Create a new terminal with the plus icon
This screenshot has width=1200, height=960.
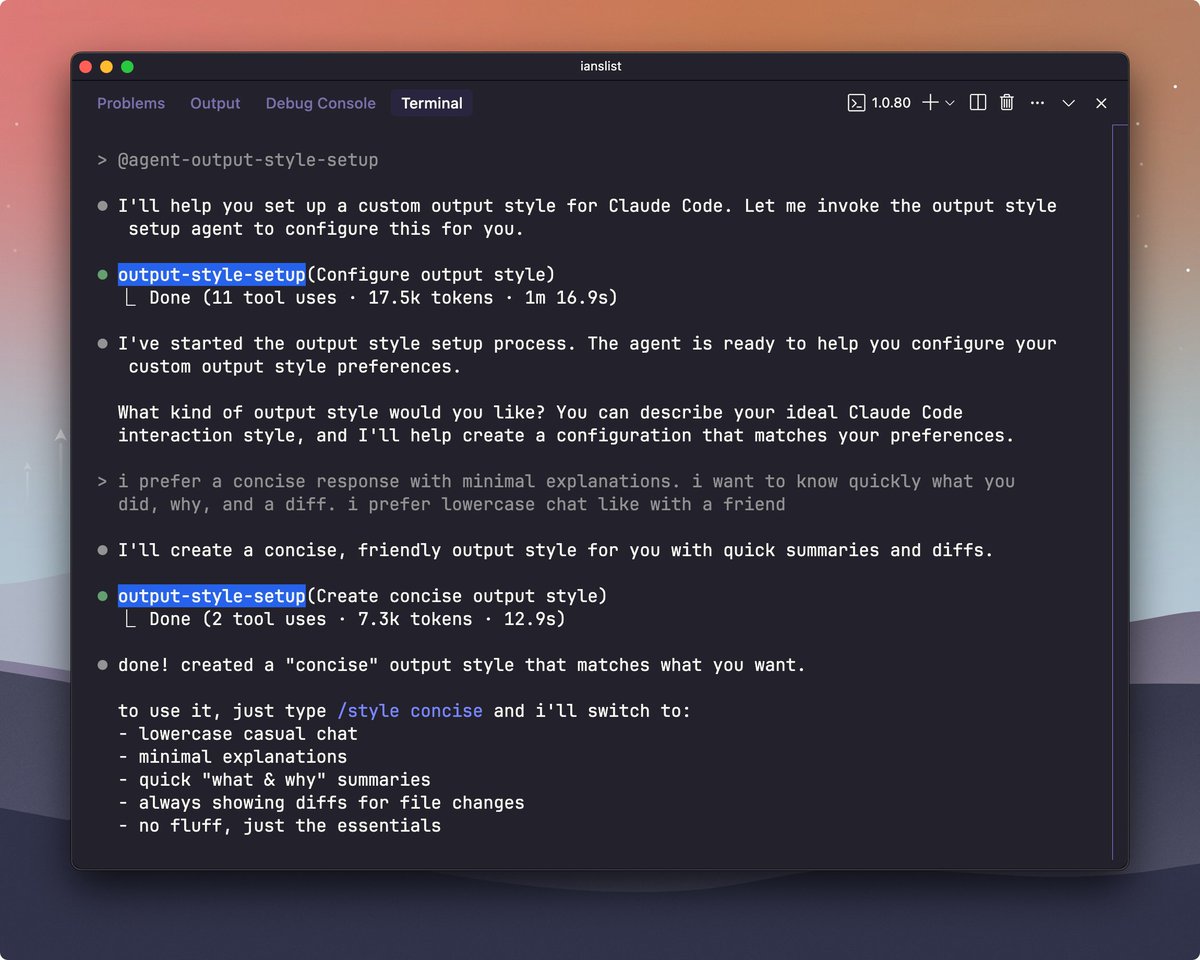tap(930, 103)
